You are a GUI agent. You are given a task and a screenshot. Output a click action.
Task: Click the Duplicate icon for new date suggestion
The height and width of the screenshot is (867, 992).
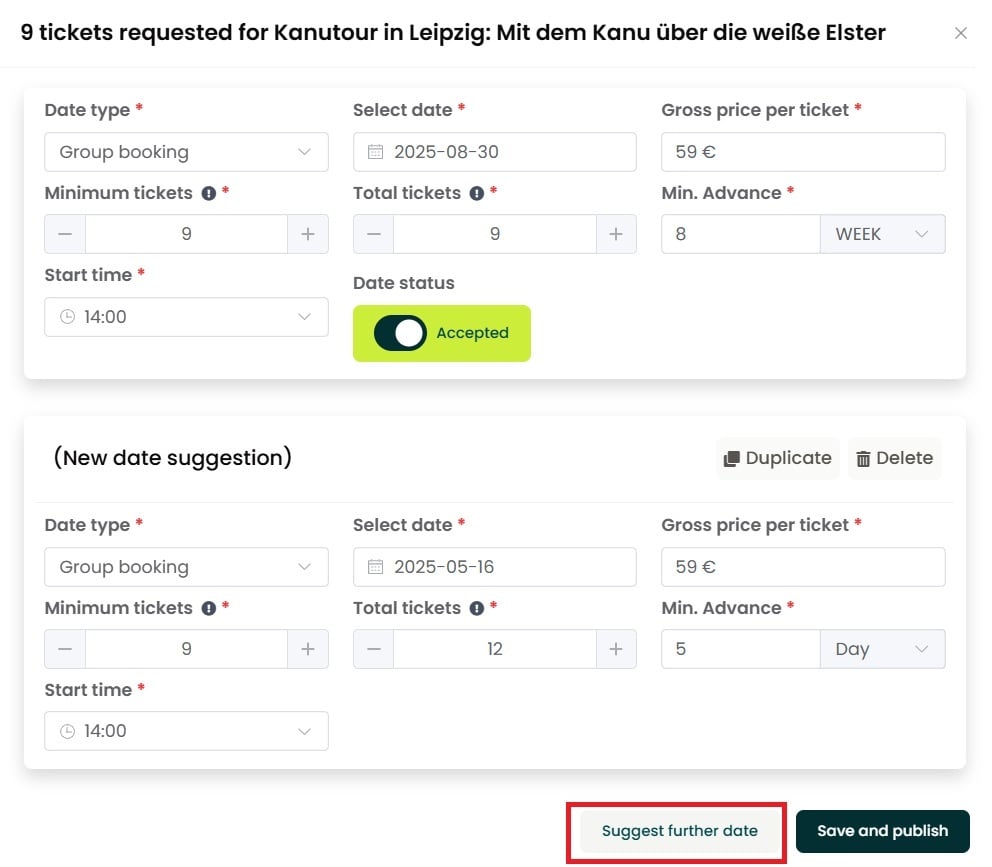[x=731, y=458]
